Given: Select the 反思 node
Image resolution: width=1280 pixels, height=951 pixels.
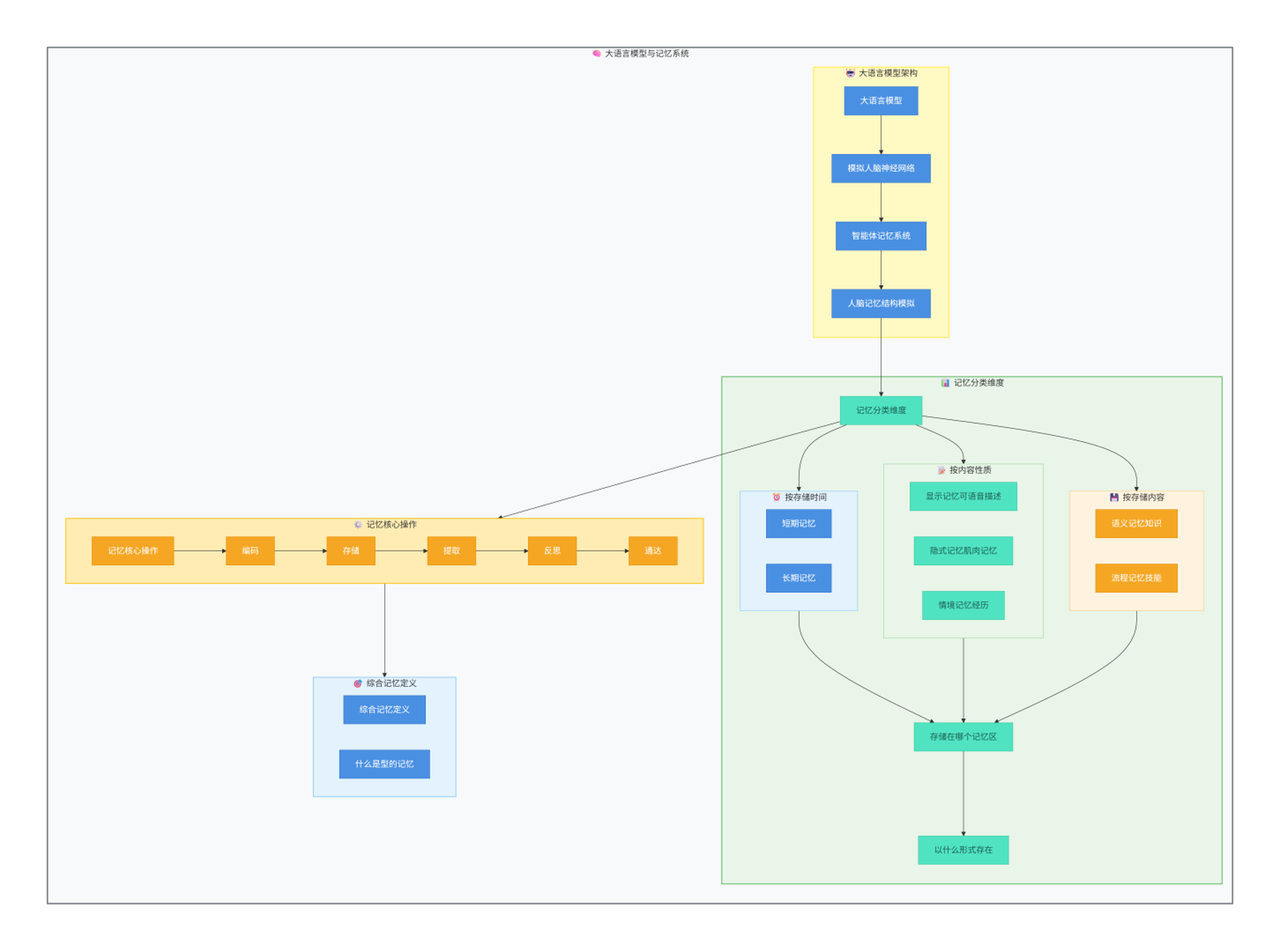Looking at the screenshot, I should pos(552,551).
